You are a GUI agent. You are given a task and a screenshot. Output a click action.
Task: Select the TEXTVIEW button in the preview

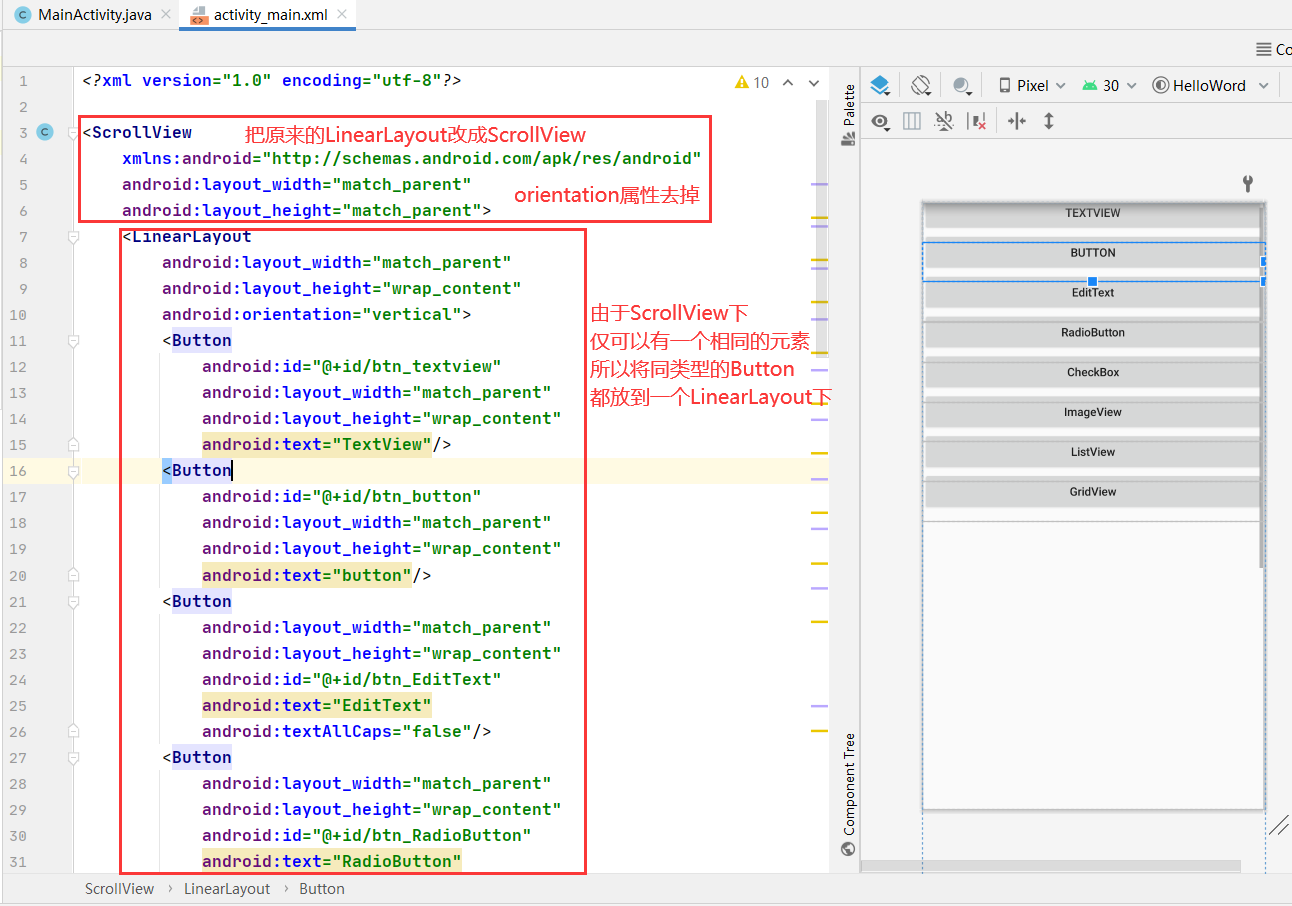pos(1092,216)
